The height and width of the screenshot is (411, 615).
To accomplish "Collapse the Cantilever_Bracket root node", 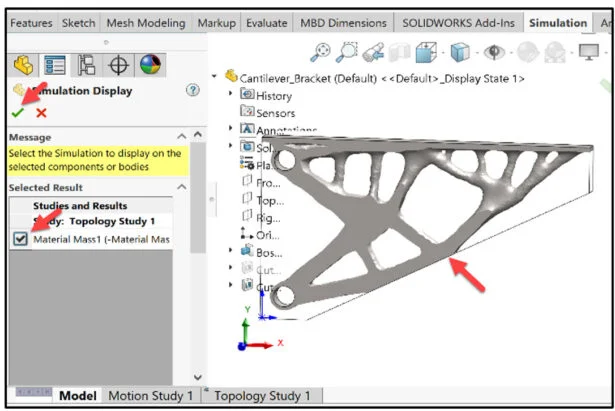I will tap(216, 77).
